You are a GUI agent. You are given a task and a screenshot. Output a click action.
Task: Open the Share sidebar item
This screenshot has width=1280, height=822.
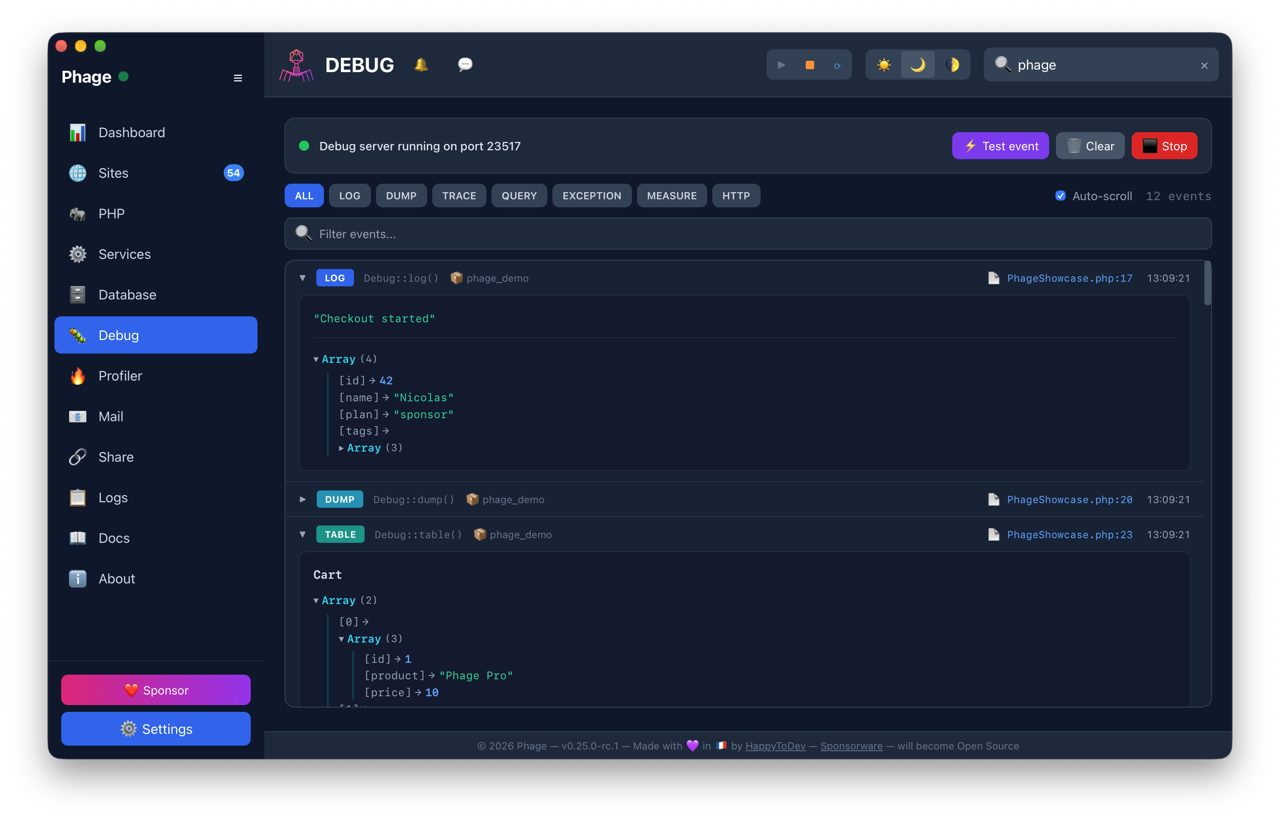[156, 457]
